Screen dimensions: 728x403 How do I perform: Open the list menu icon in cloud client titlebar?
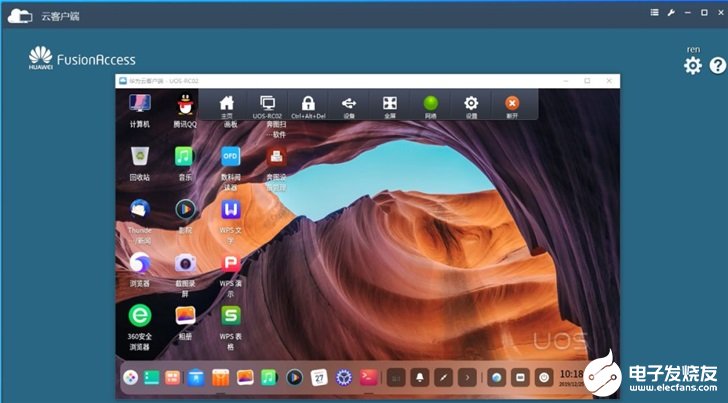[654, 13]
